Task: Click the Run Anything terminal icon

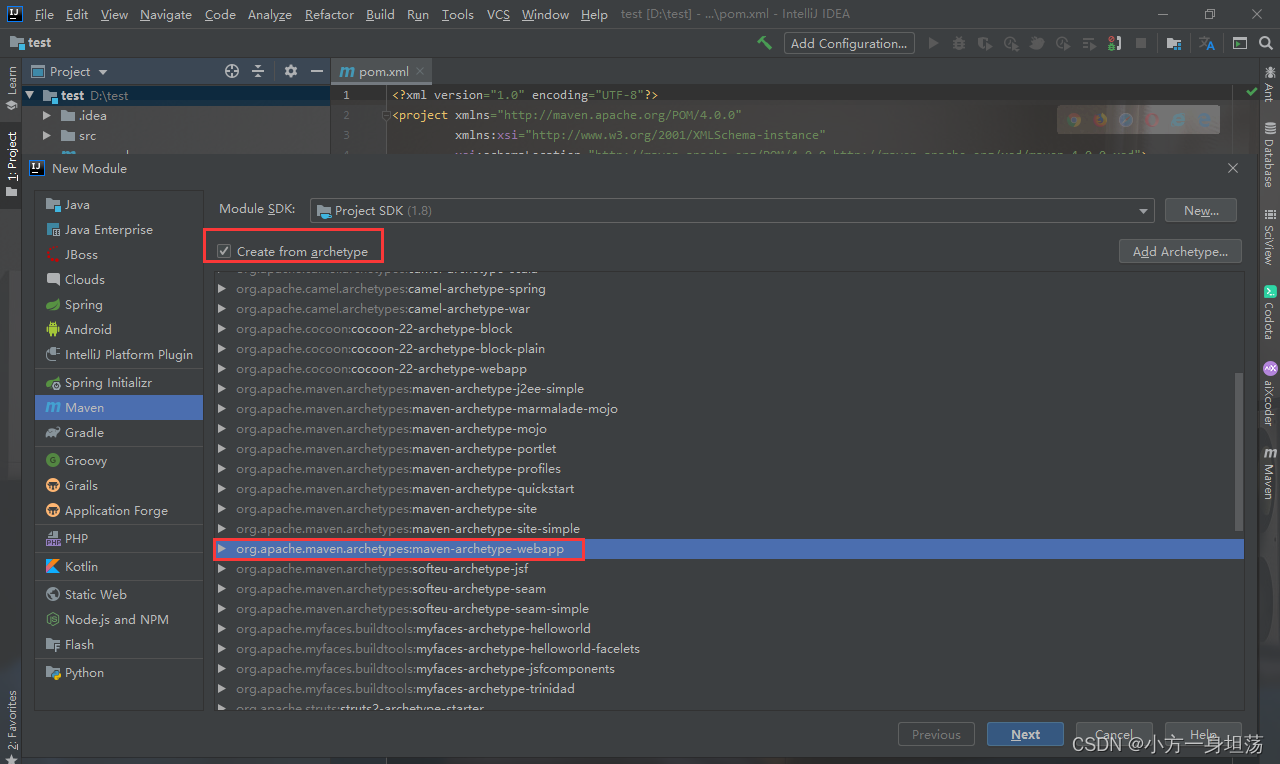Action: [x=1240, y=43]
